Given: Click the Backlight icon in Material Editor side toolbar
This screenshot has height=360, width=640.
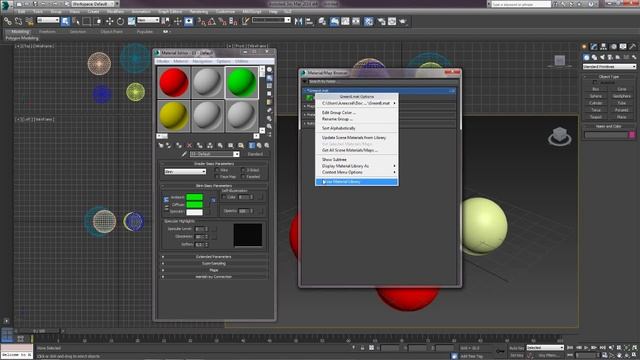Looking at the screenshot, I should [x=269, y=78].
